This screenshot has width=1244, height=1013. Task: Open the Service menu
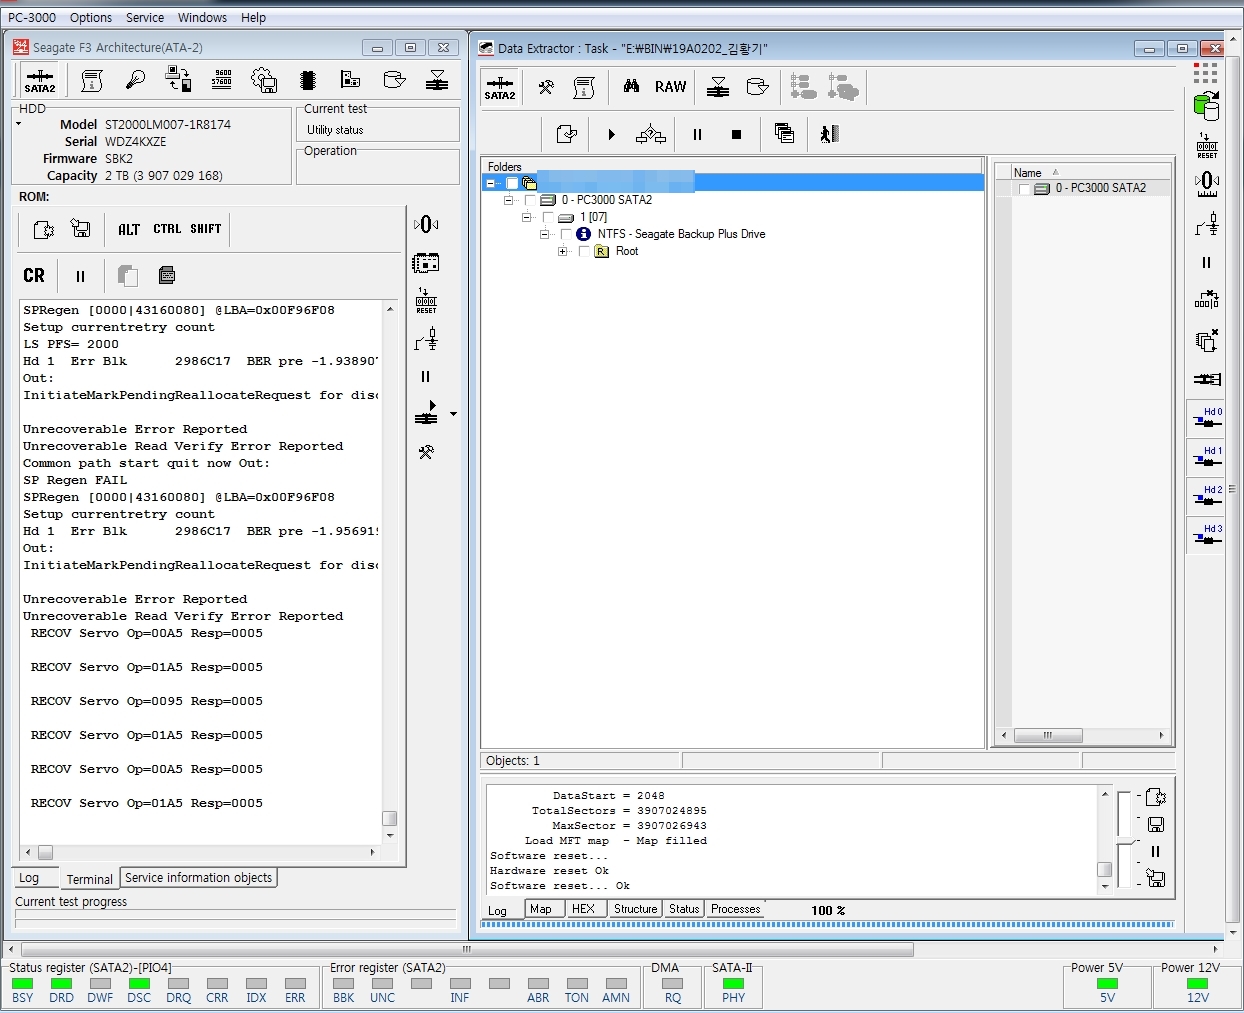click(x=145, y=17)
